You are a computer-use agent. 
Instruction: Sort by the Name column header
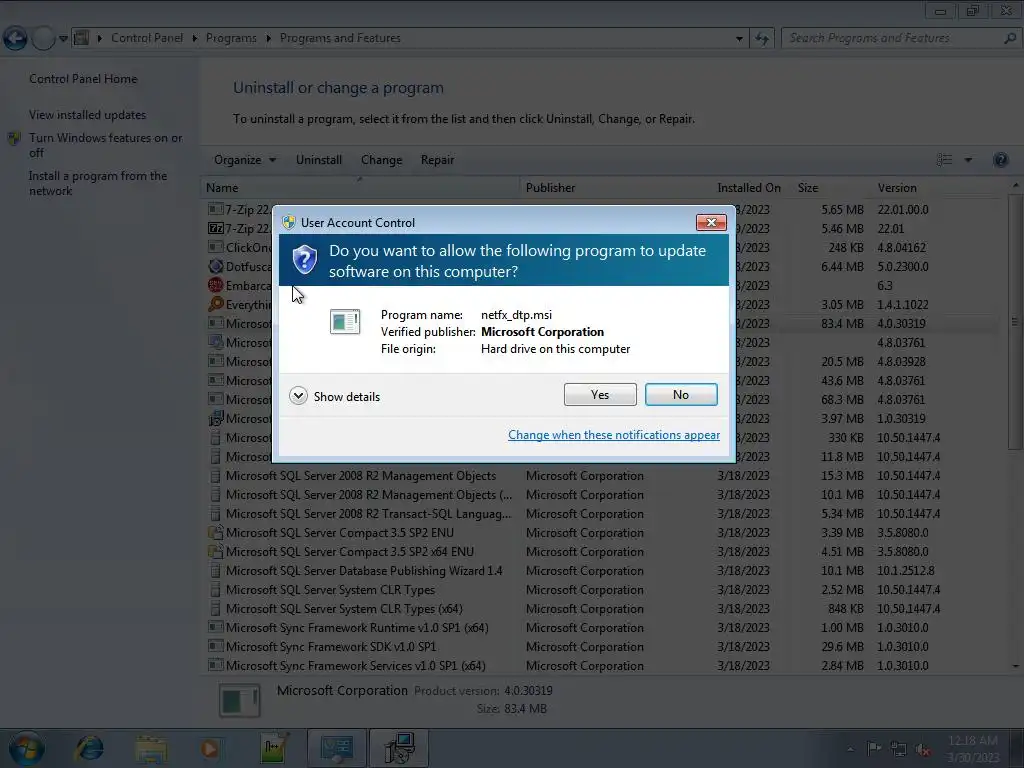pos(360,188)
